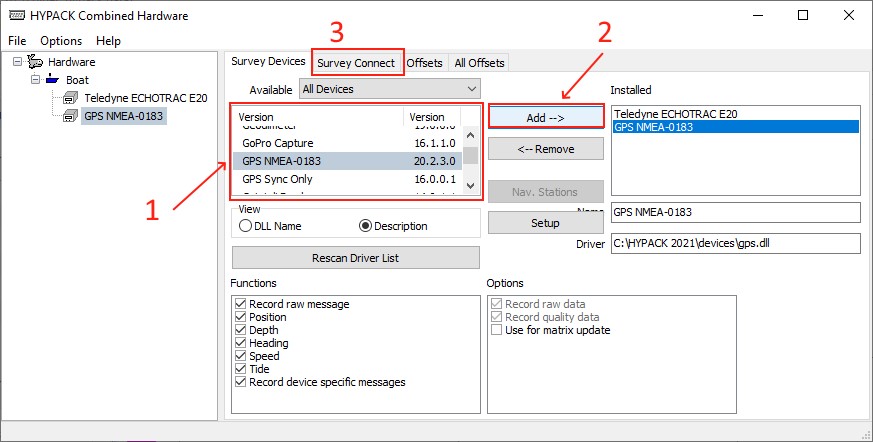Image resolution: width=873 pixels, height=442 pixels.
Task: Open the File menu
Action: [x=17, y=41]
